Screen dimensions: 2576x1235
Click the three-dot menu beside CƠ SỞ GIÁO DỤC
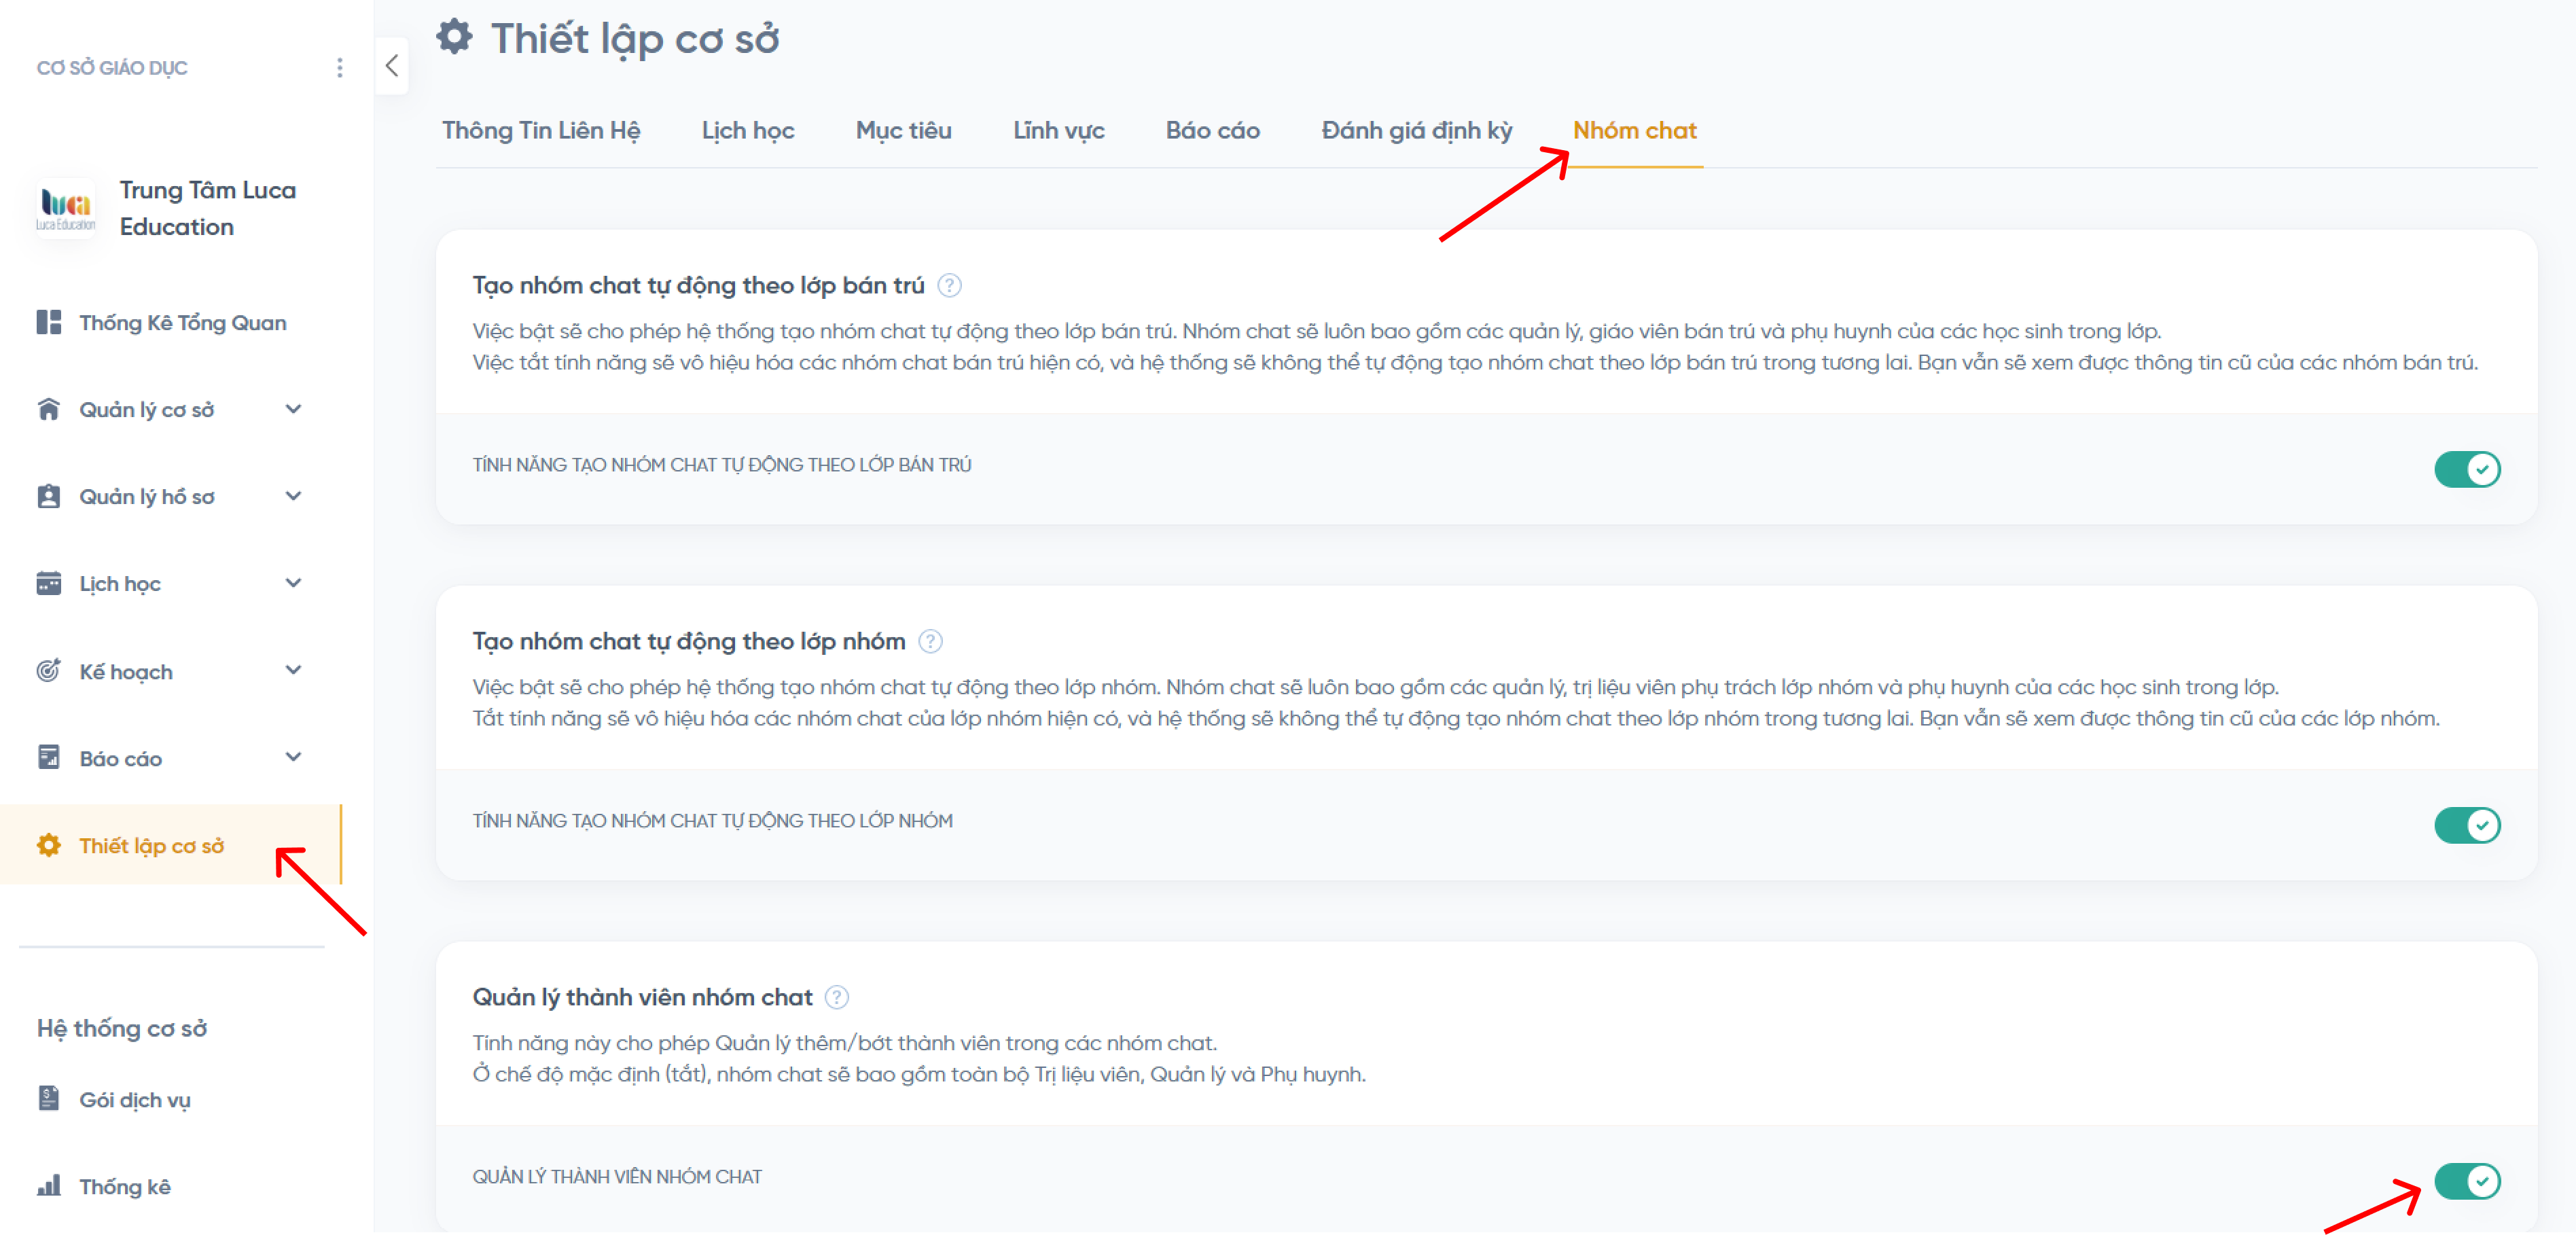point(340,67)
